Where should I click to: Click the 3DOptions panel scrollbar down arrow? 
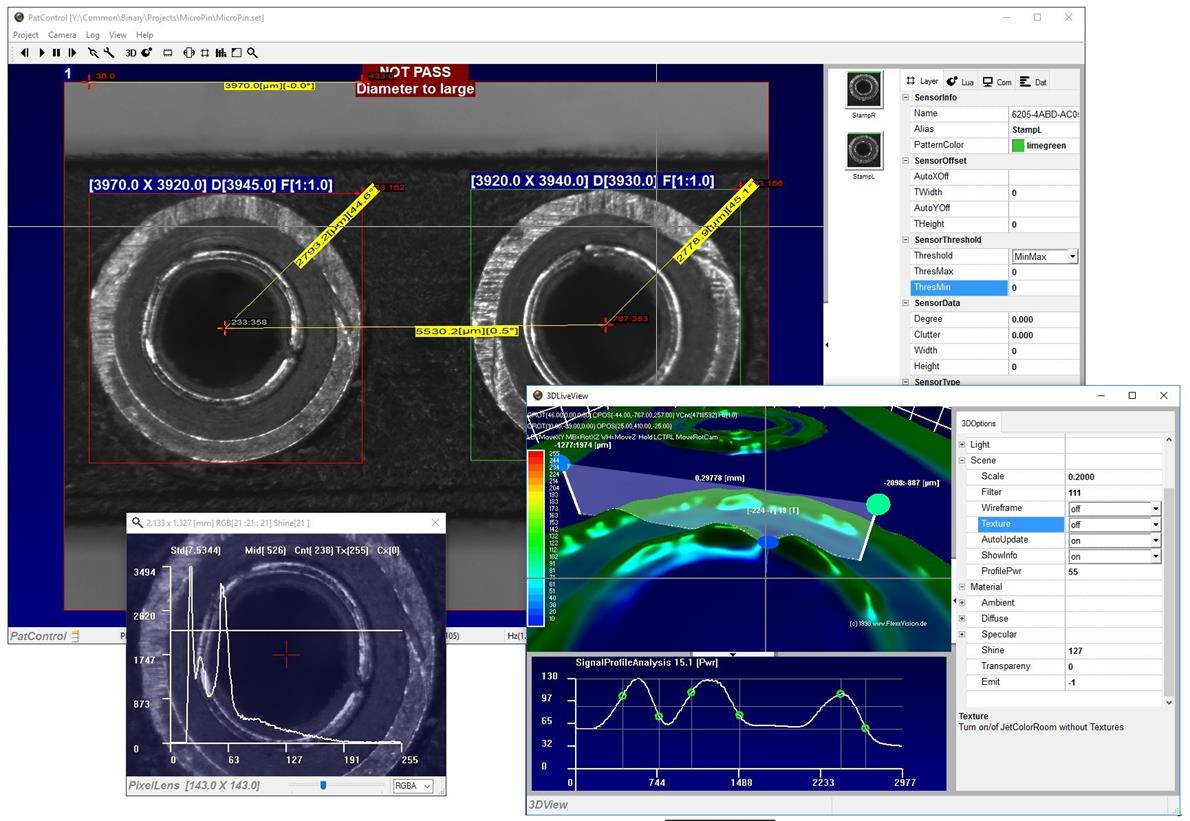1169,703
